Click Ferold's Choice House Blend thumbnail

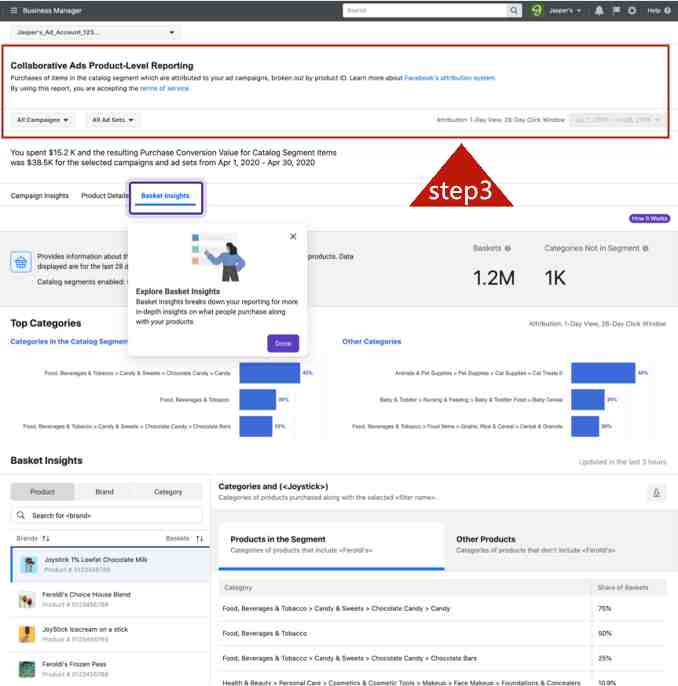pyautogui.click(x=27, y=599)
